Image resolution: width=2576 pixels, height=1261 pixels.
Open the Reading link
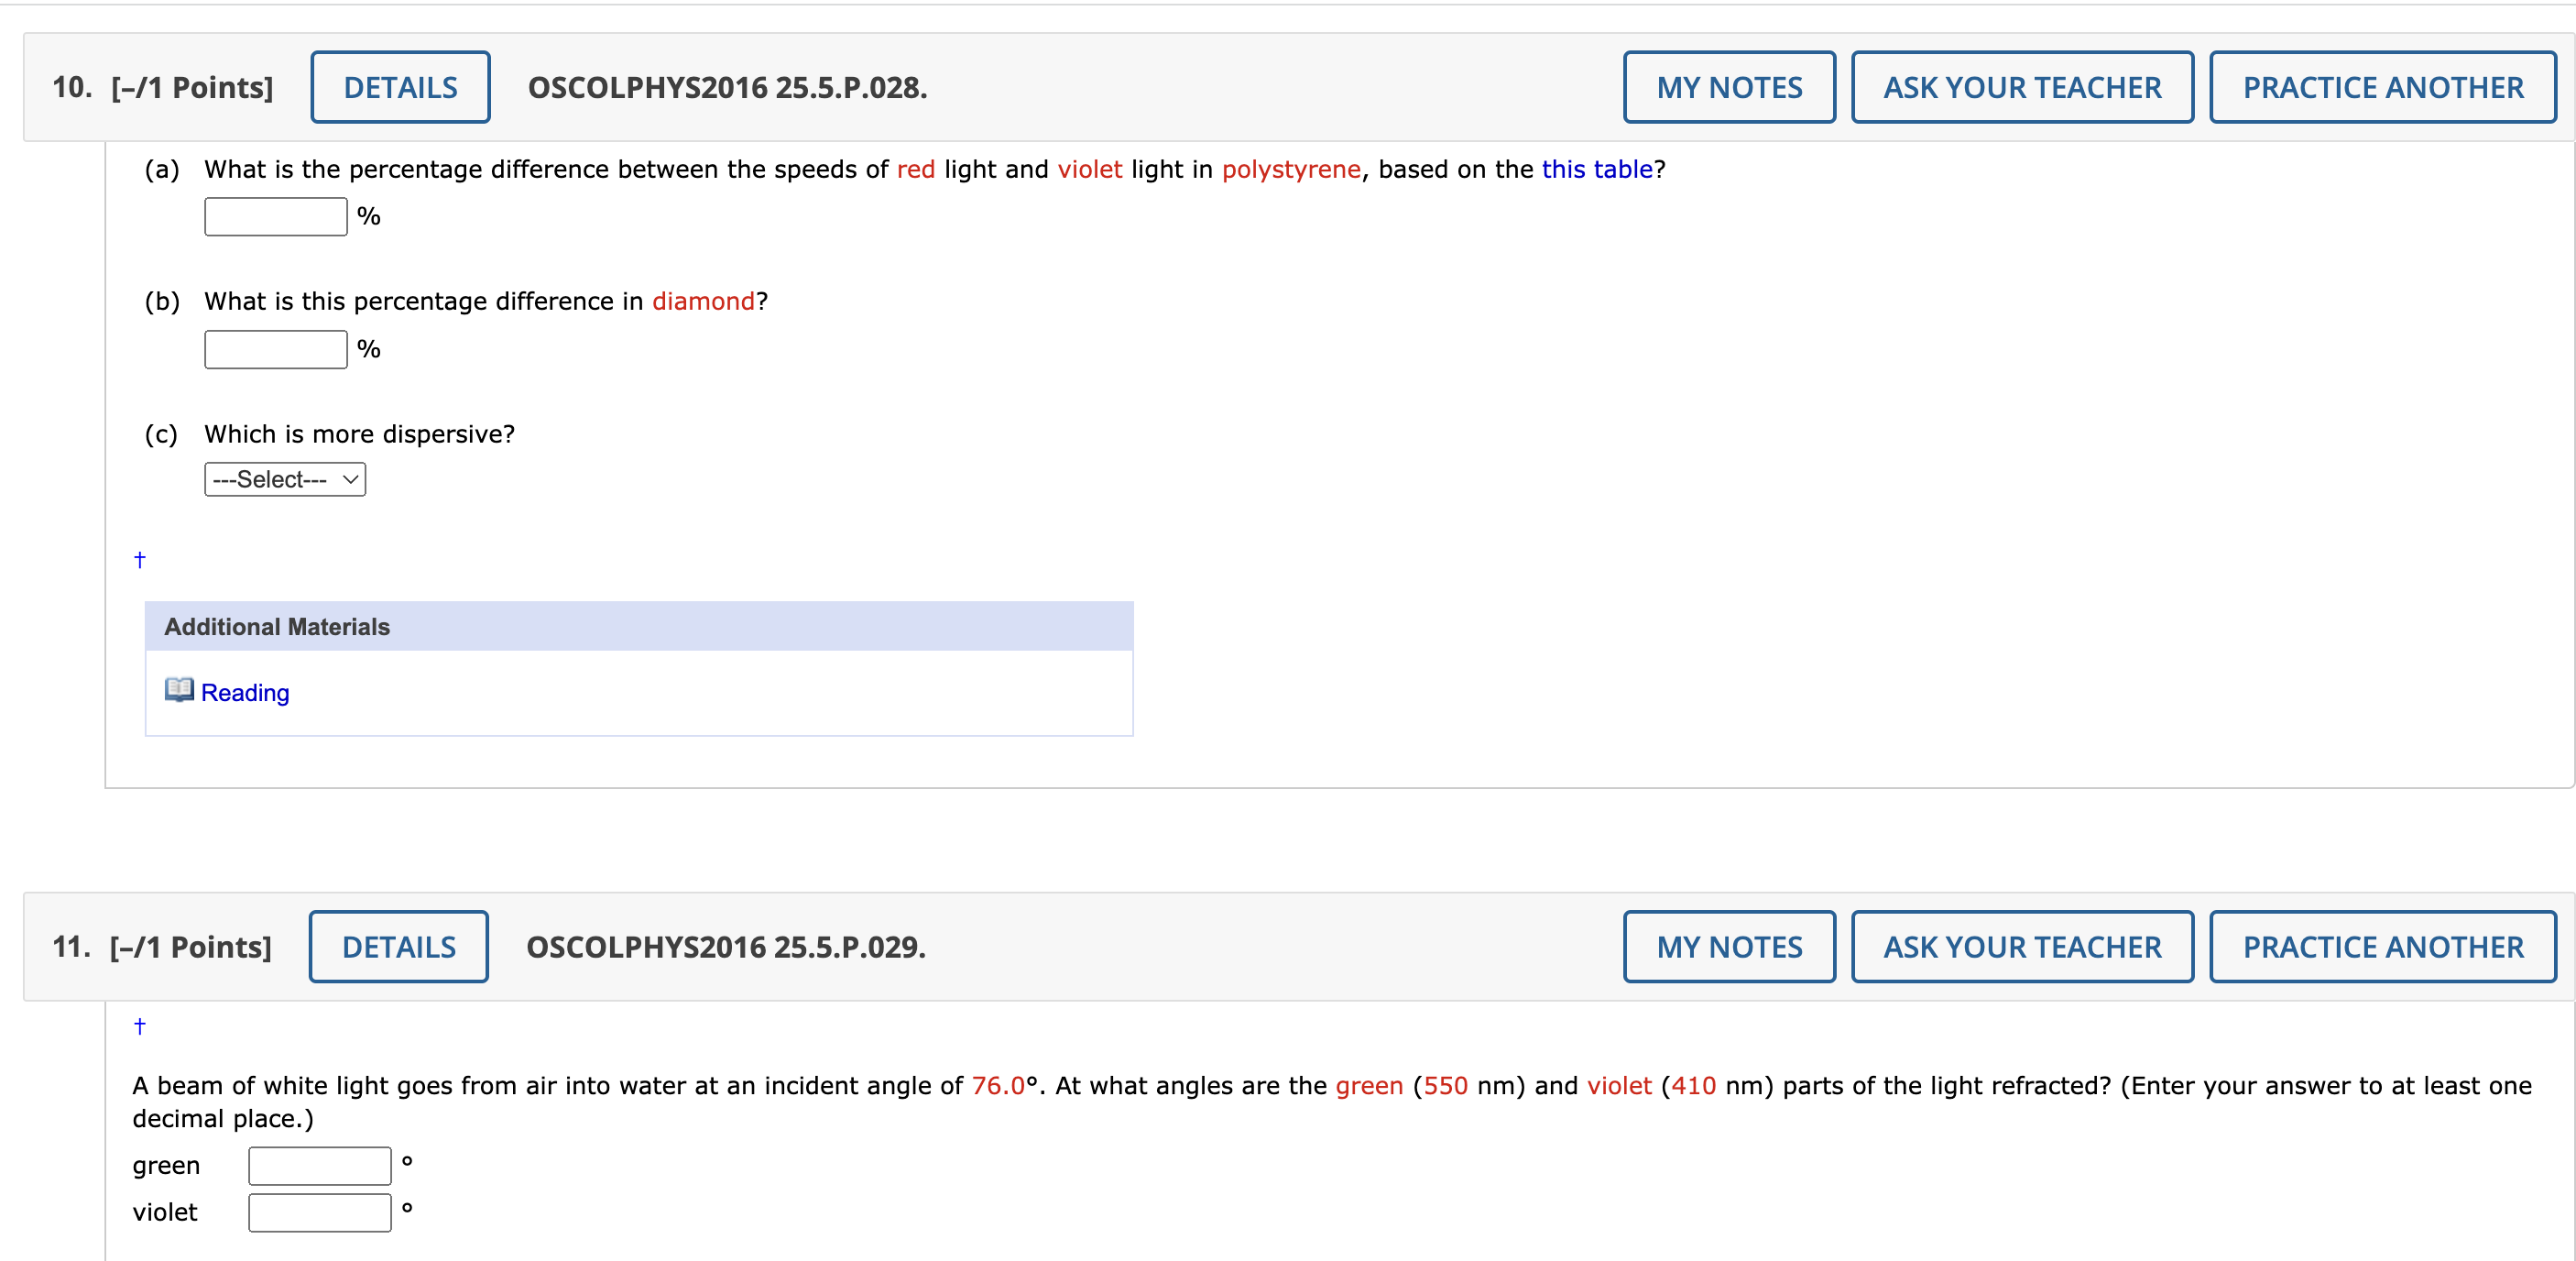tap(245, 693)
